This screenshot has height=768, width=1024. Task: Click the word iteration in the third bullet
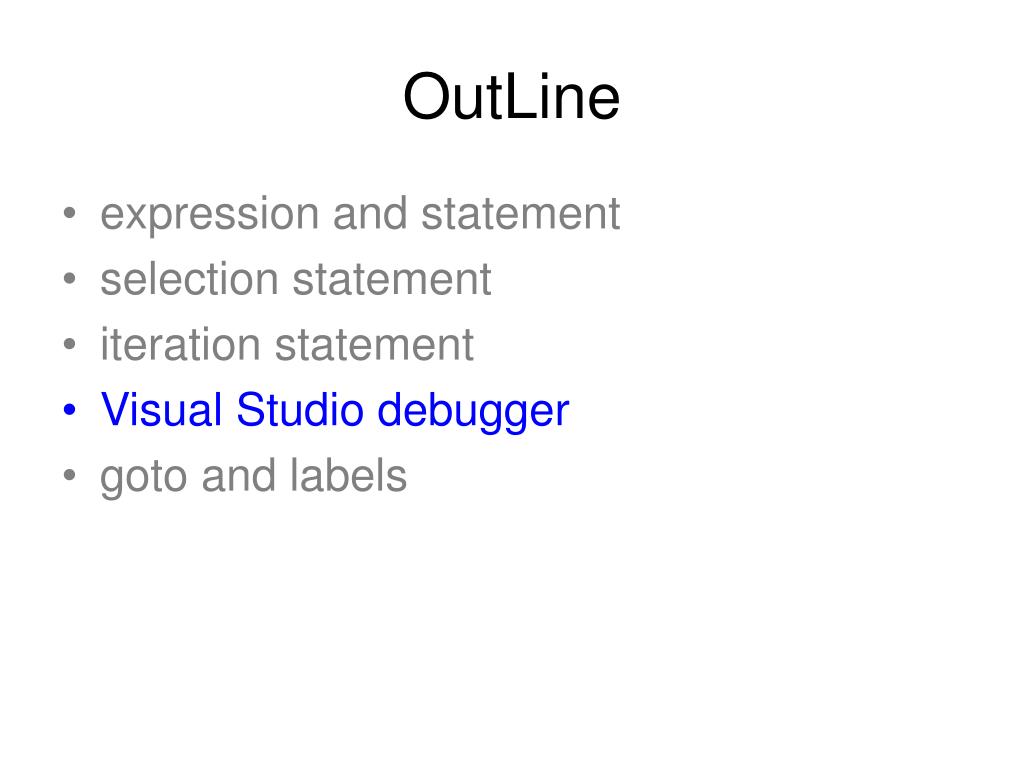180,344
